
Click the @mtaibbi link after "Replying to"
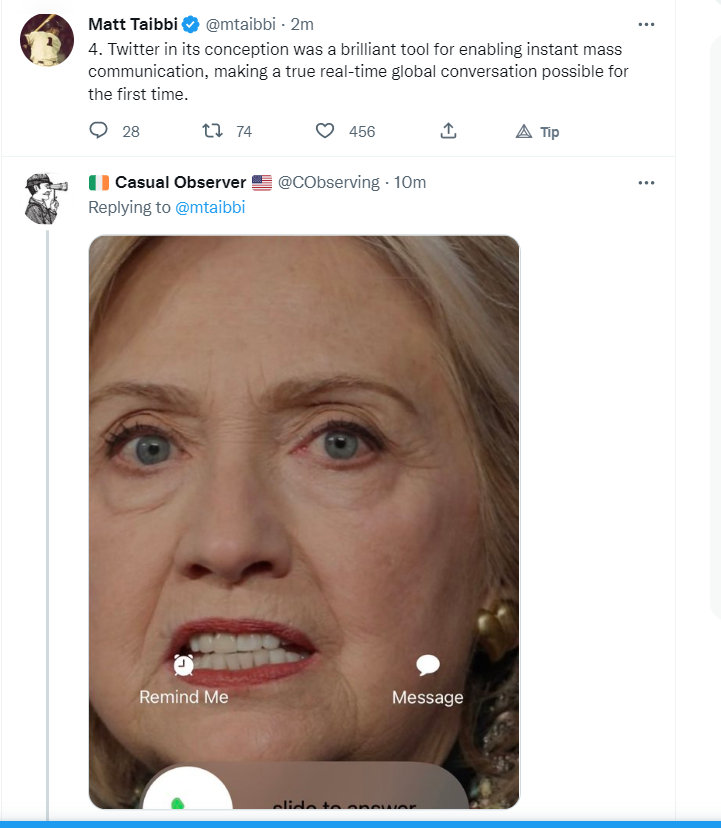tap(210, 207)
